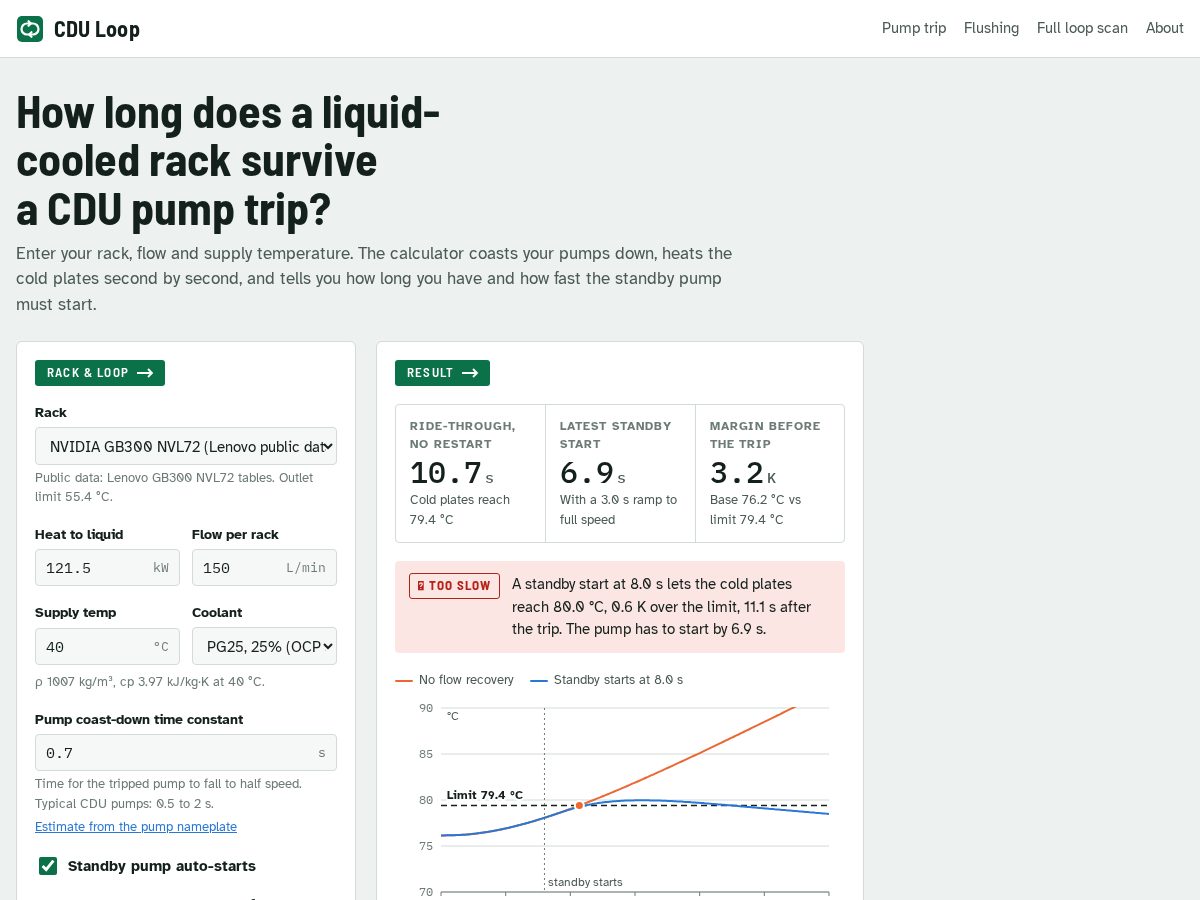Click the arrow in Rack & Loop badge
The height and width of the screenshot is (900, 1200).
tap(145, 373)
